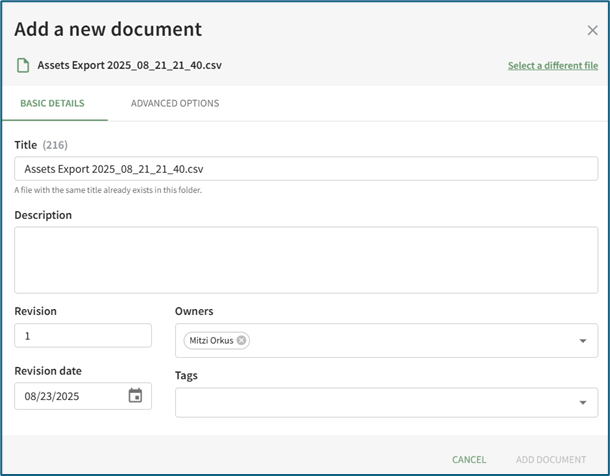Click the Mitzi Orkus owner chip
610x476 pixels.
click(x=209, y=340)
